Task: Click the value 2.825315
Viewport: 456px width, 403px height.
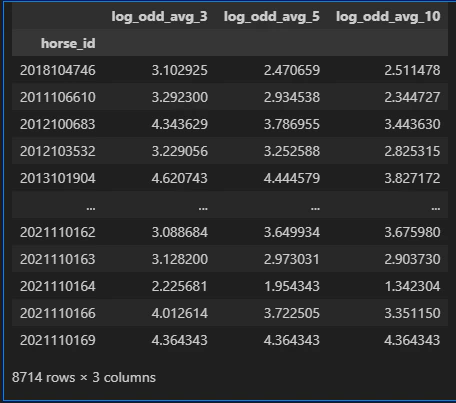Action: (412, 151)
